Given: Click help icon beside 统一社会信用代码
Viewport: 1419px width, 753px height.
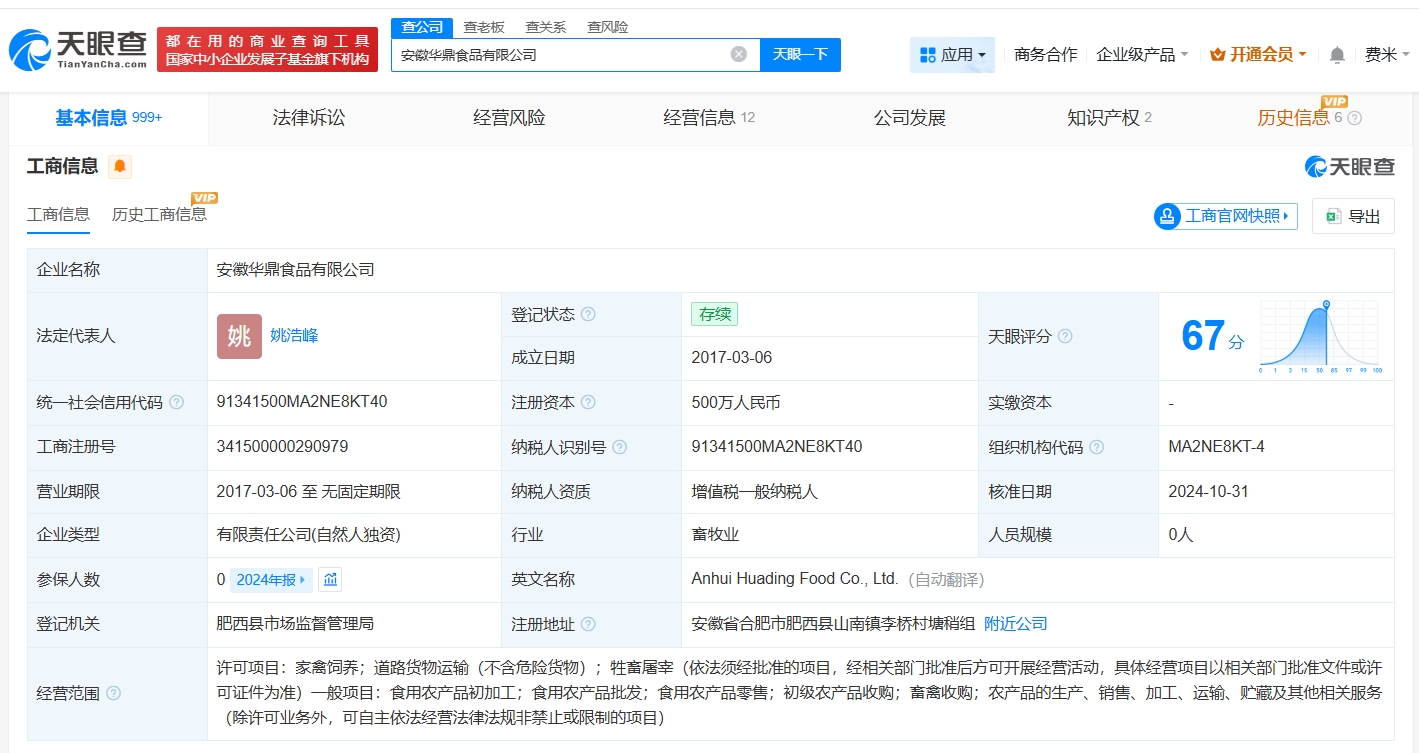Looking at the screenshot, I should [x=177, y=403].
